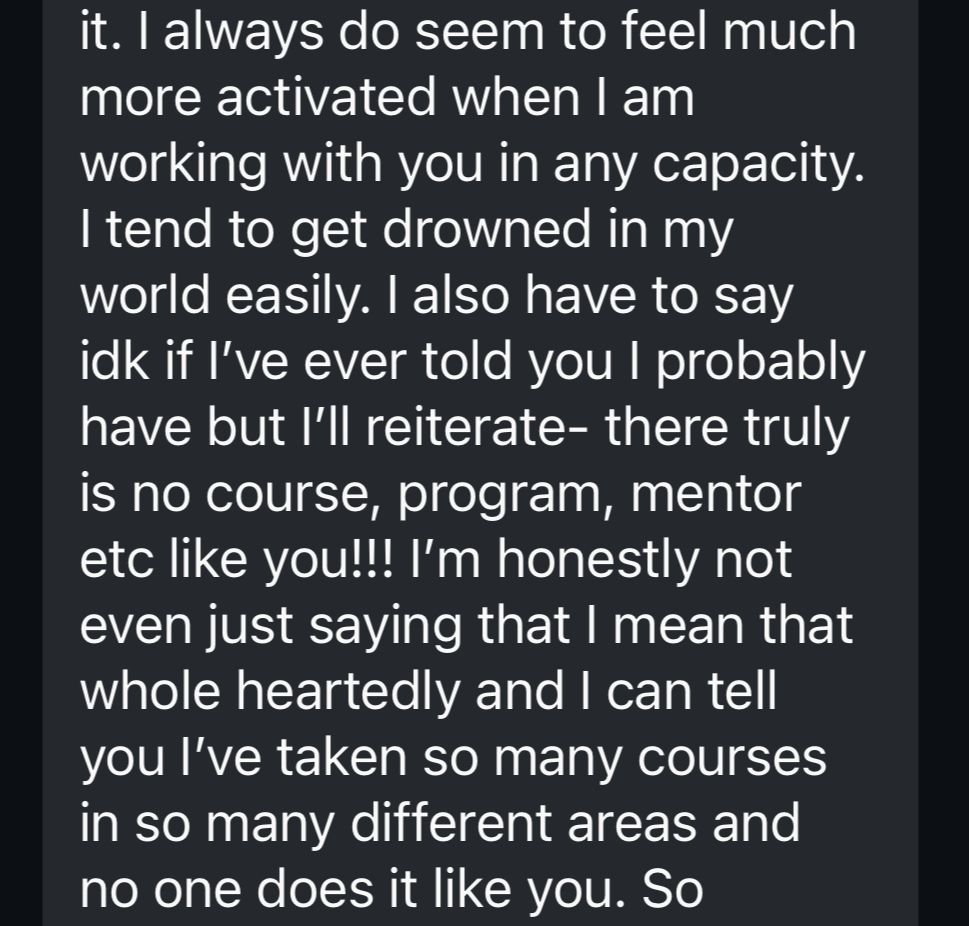Image resolution: width=969 pixels, height=926 pixels.
Task: Click the word "taken" in the message
Action: click(341, 757)
